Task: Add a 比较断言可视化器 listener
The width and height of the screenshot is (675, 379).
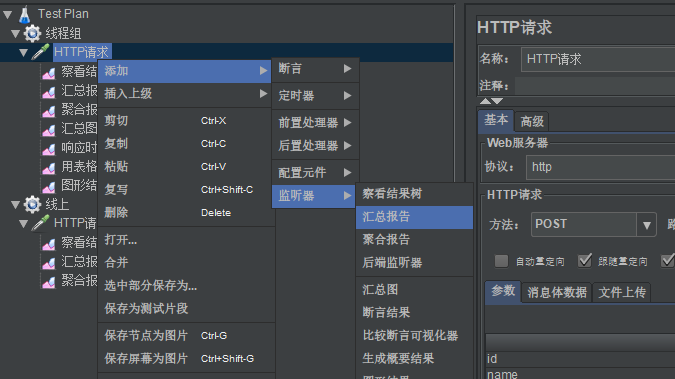Action: [x=414, y=336]
